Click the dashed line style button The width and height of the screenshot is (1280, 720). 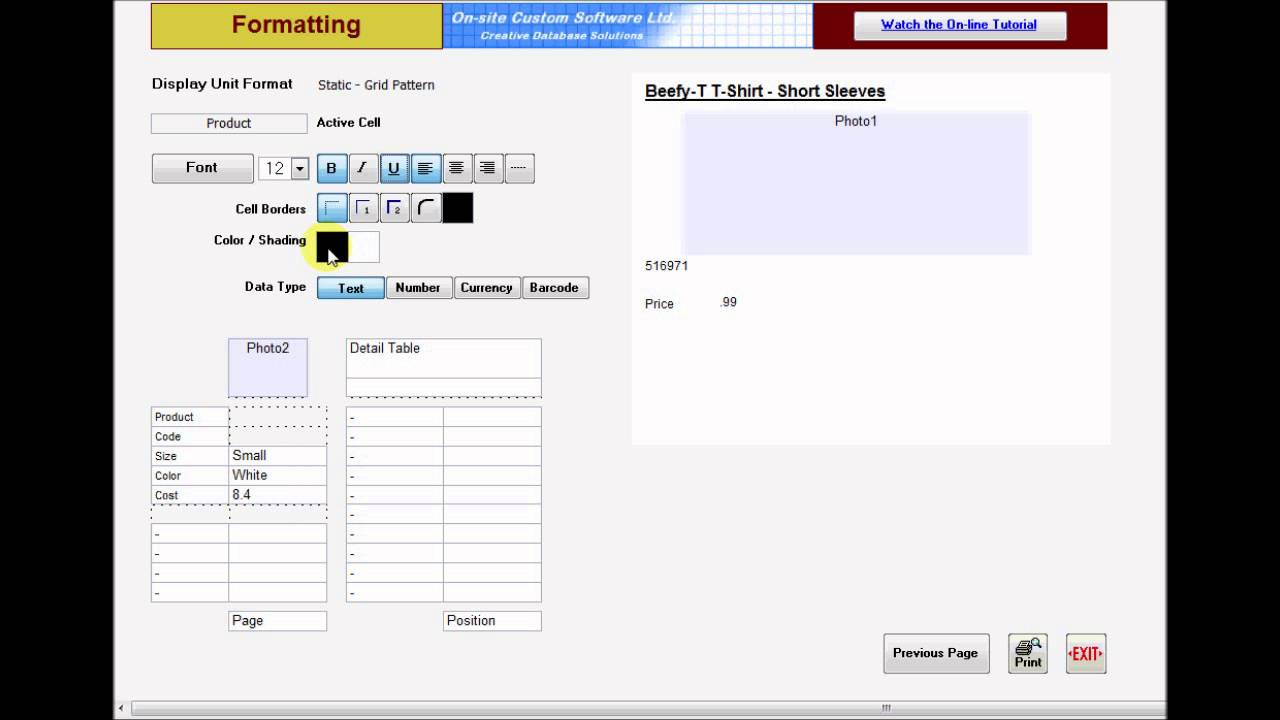point(519,168)
